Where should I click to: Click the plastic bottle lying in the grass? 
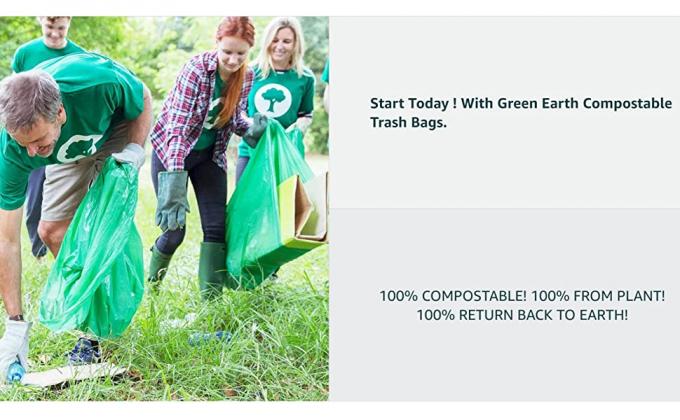pyautogui.click(x=210, y=338)
